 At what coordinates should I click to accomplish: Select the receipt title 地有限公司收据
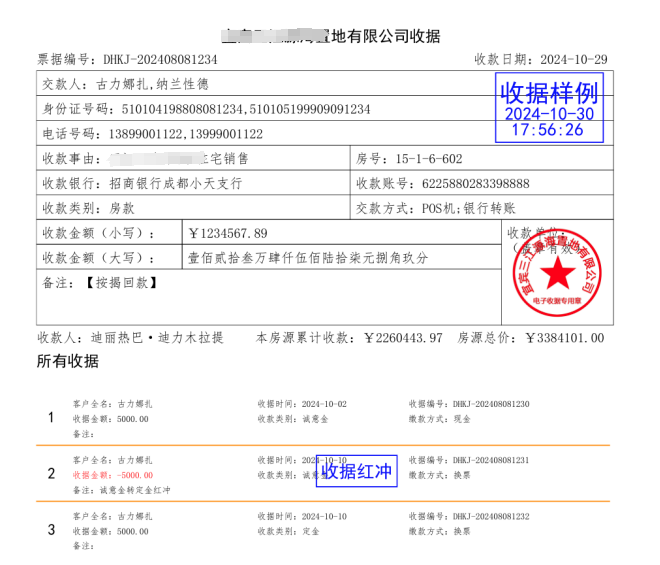386,37
